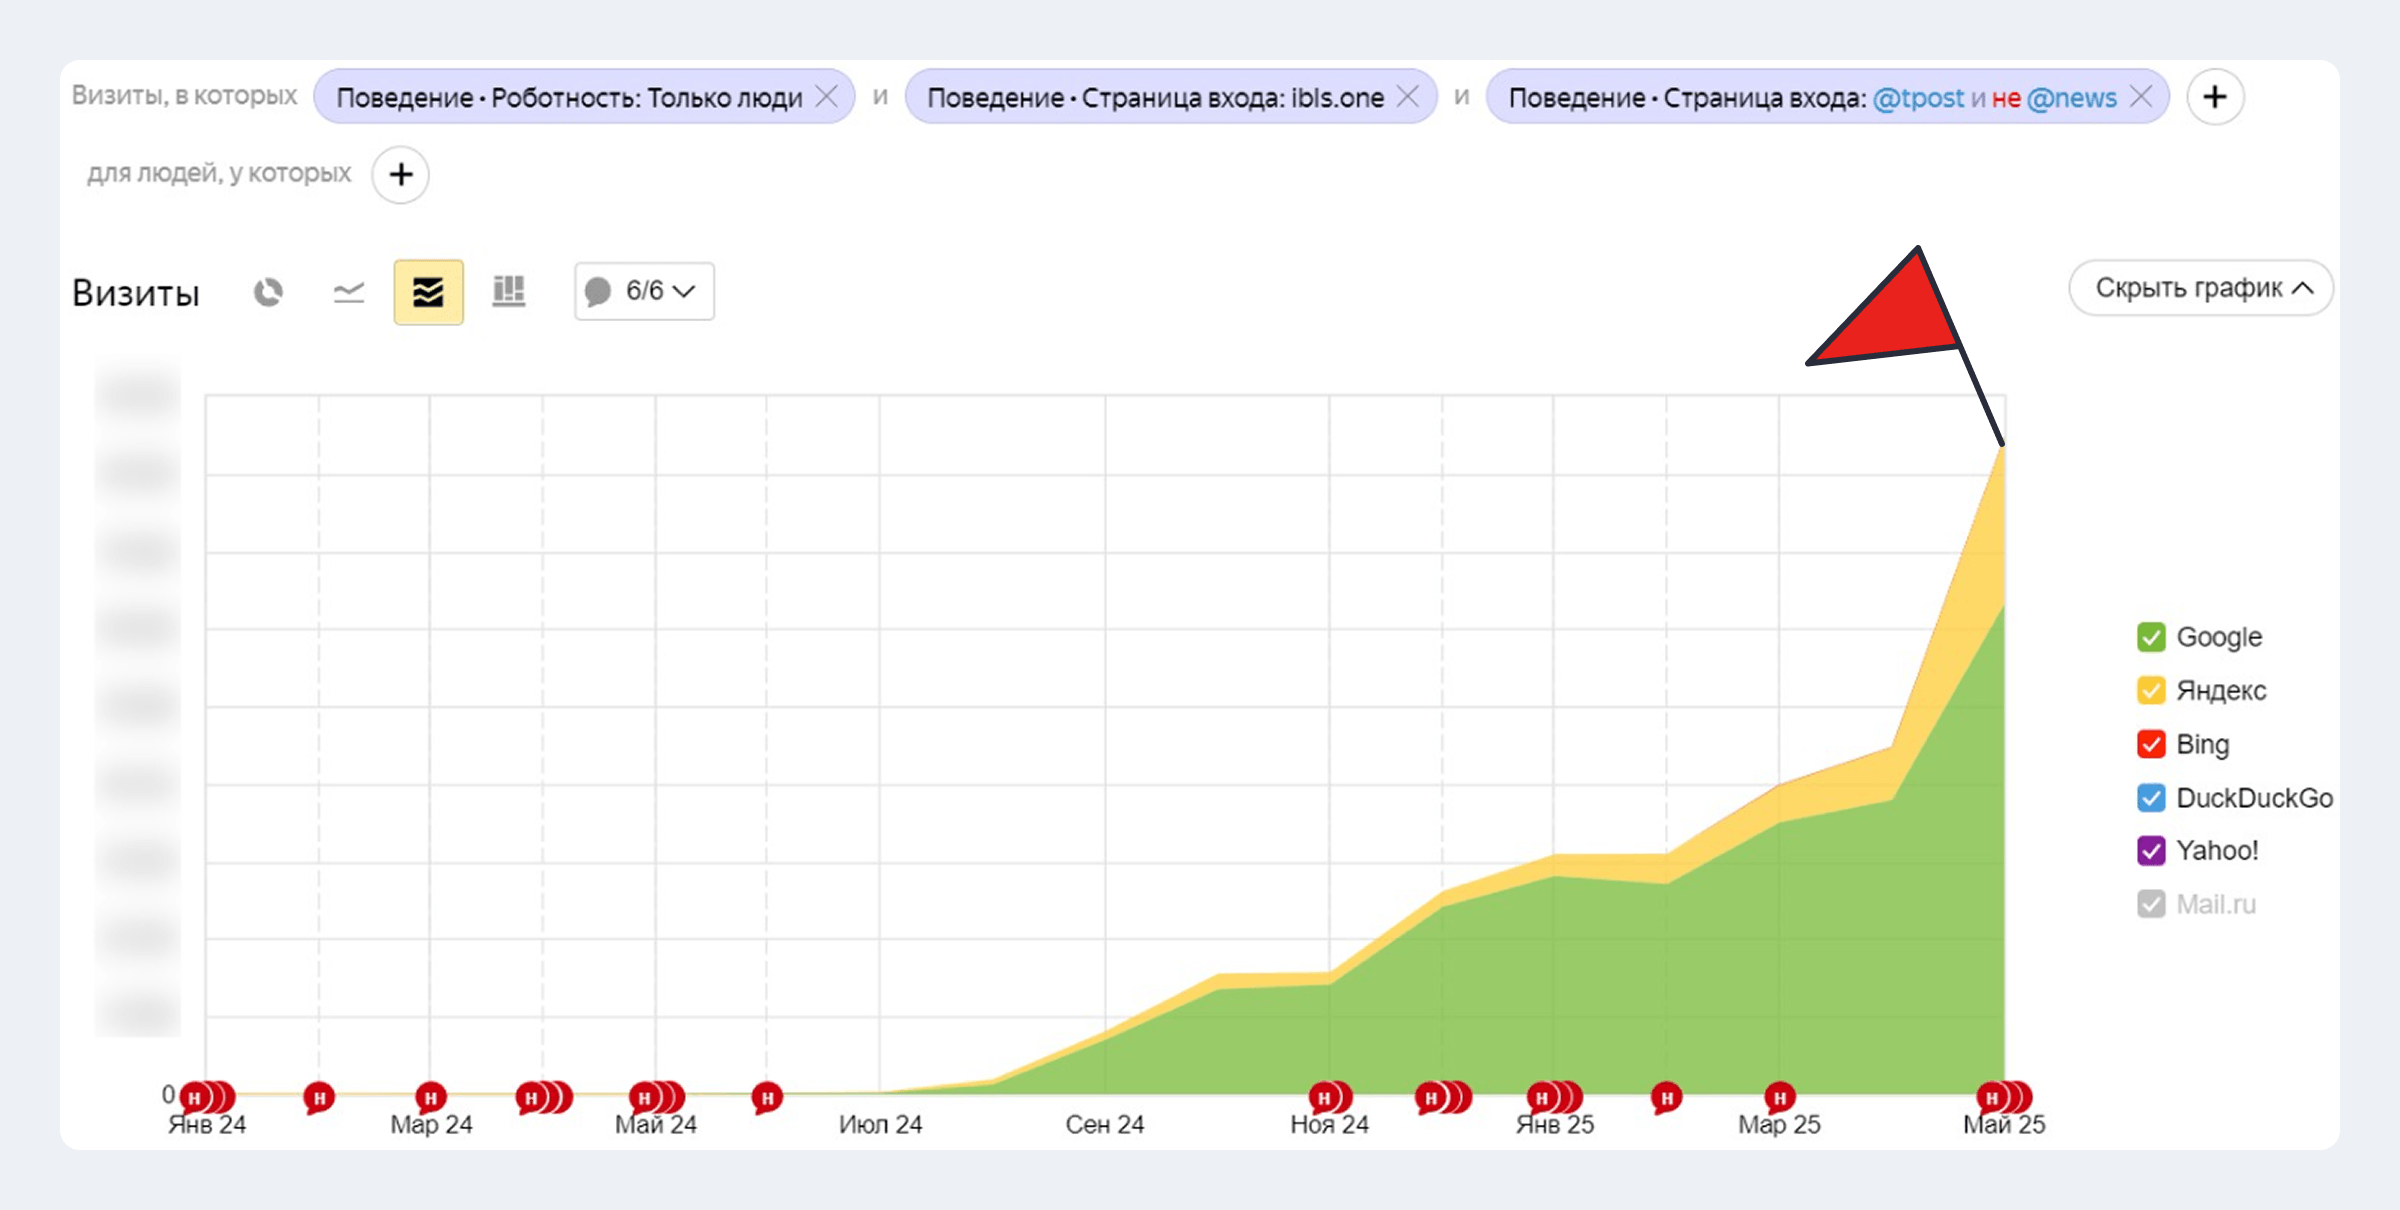2400x1210 pixels.
Task: Uncheck the Google series checkbox
Action: pyautogui.click(x=2151, y=637)
